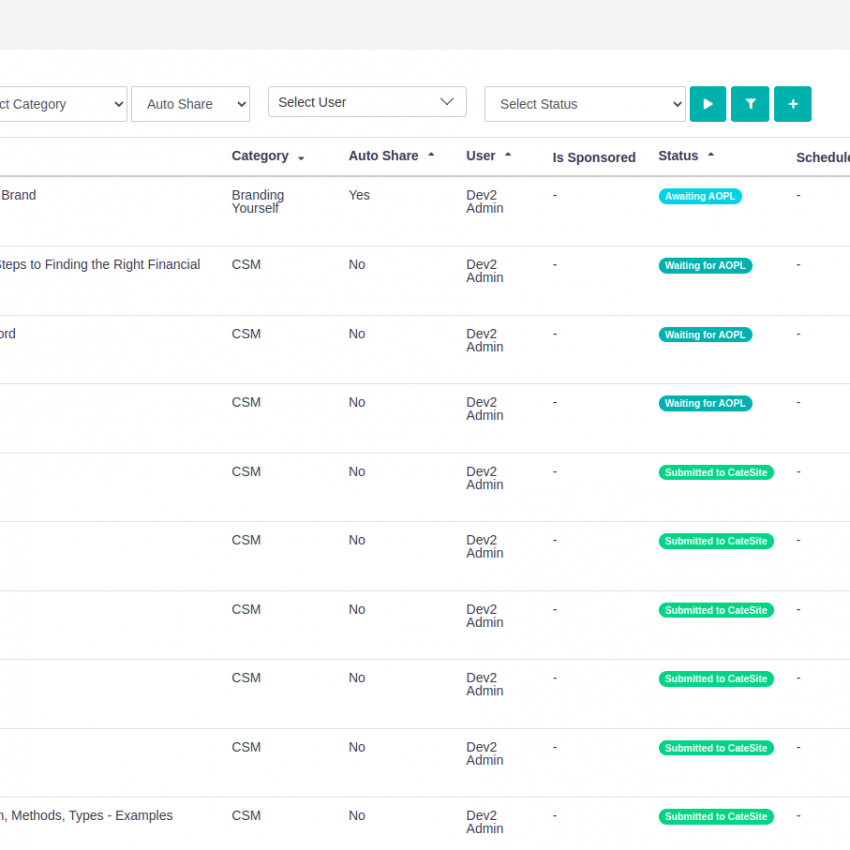Sort by User column arrow
Viewport: 850px width, 850px height.
click(x=508, y=156)
